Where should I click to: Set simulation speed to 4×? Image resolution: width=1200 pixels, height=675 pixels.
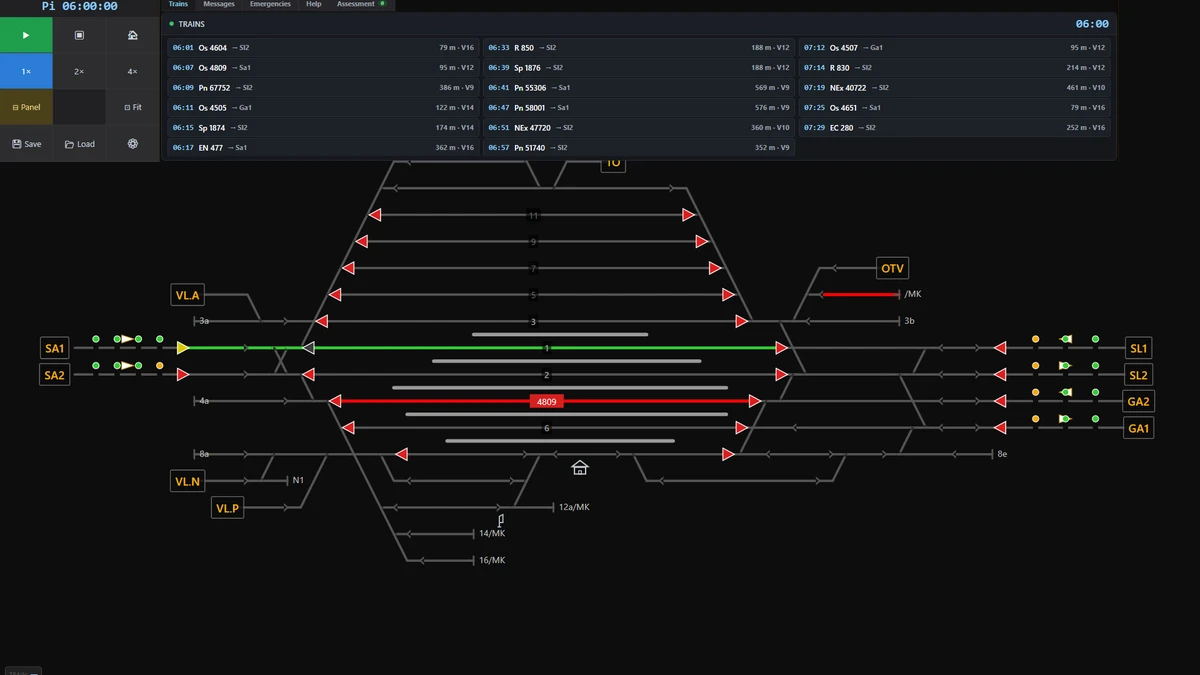click(x=133, y=71)
